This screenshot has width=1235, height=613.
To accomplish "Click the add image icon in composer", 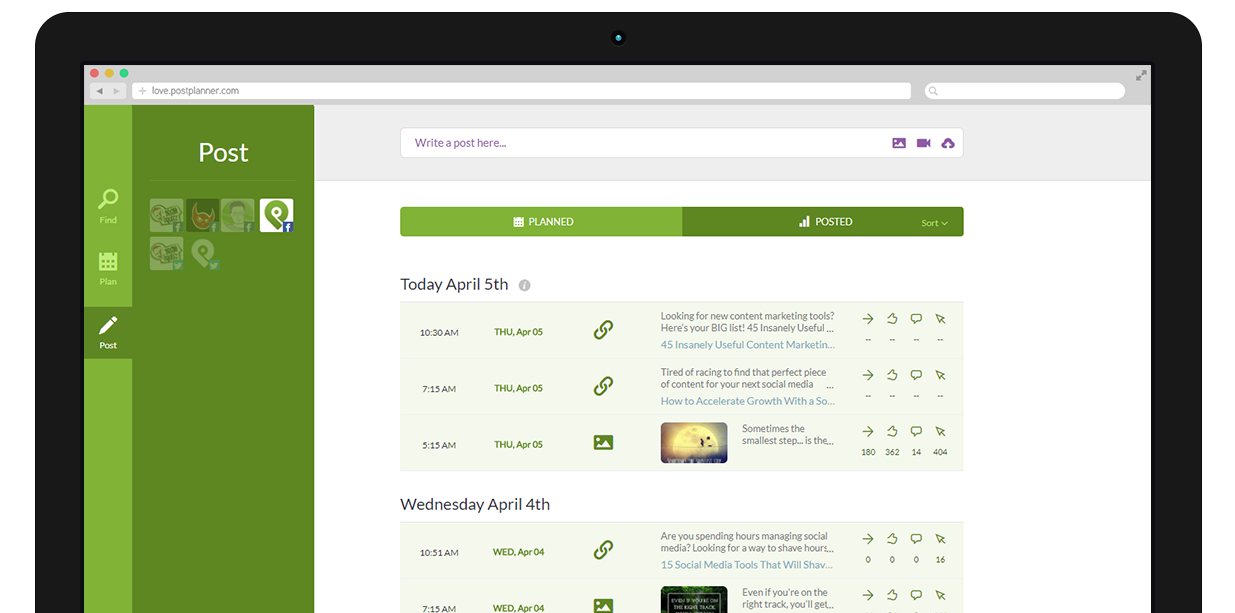I will pos(899,143).
